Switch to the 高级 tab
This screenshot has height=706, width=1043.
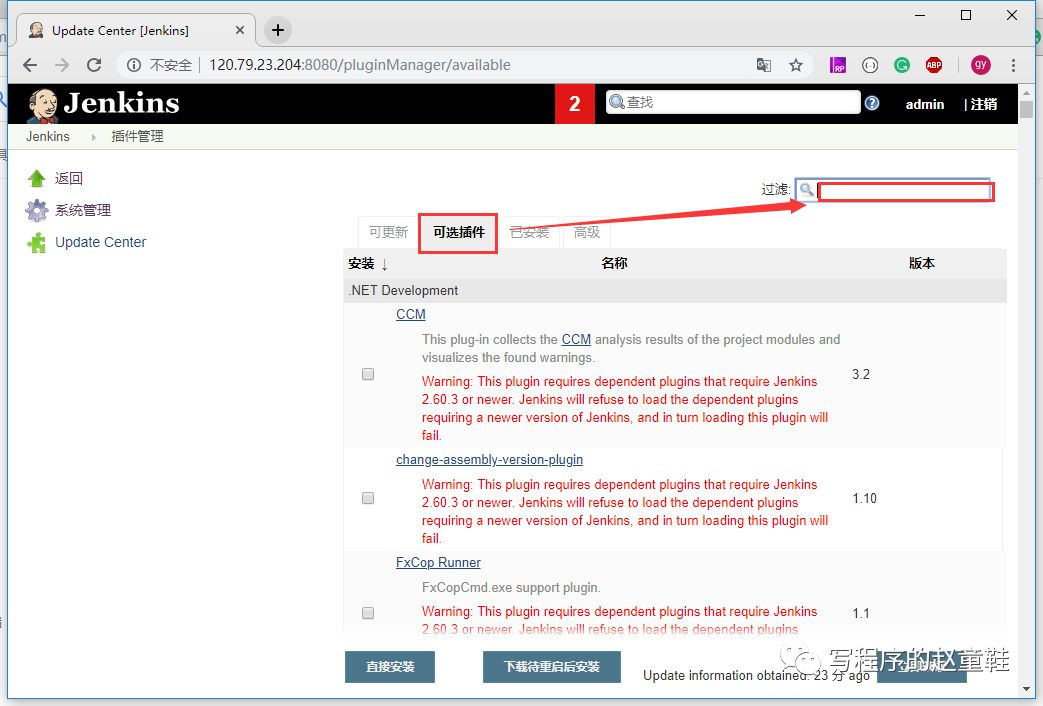click(x=587, y=232)
